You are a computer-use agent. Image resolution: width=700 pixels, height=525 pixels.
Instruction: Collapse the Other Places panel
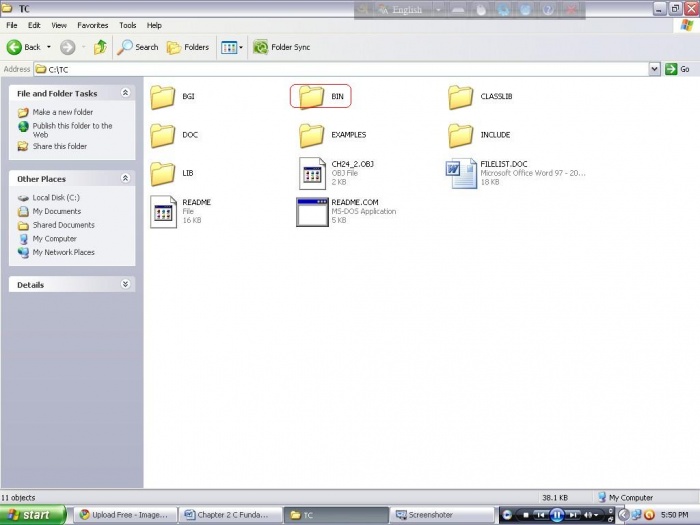pyautogui.click(x=125, y=178)
